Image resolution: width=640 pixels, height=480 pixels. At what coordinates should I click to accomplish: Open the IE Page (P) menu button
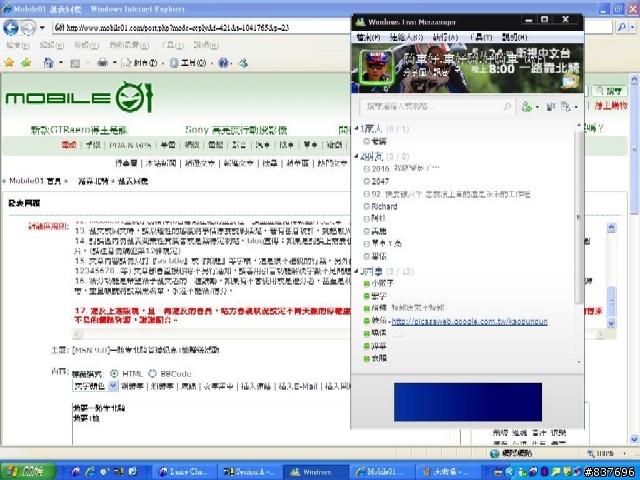[x=140, y=63]
